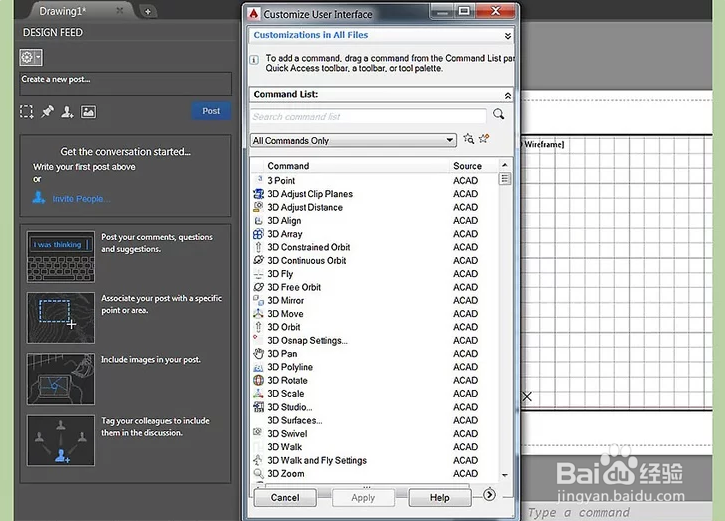Click the Apply button
Image resolution: width=725 pixels, height=521 pixels.
click(x=363, y=497)
